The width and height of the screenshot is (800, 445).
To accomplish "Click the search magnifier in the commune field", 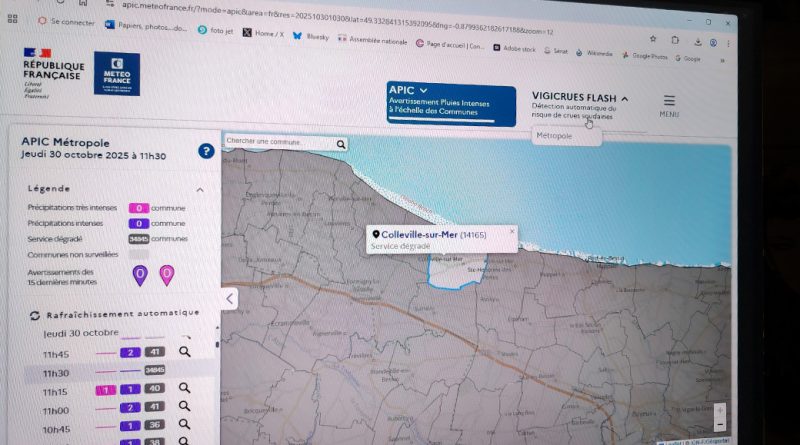I will (341, 144).
